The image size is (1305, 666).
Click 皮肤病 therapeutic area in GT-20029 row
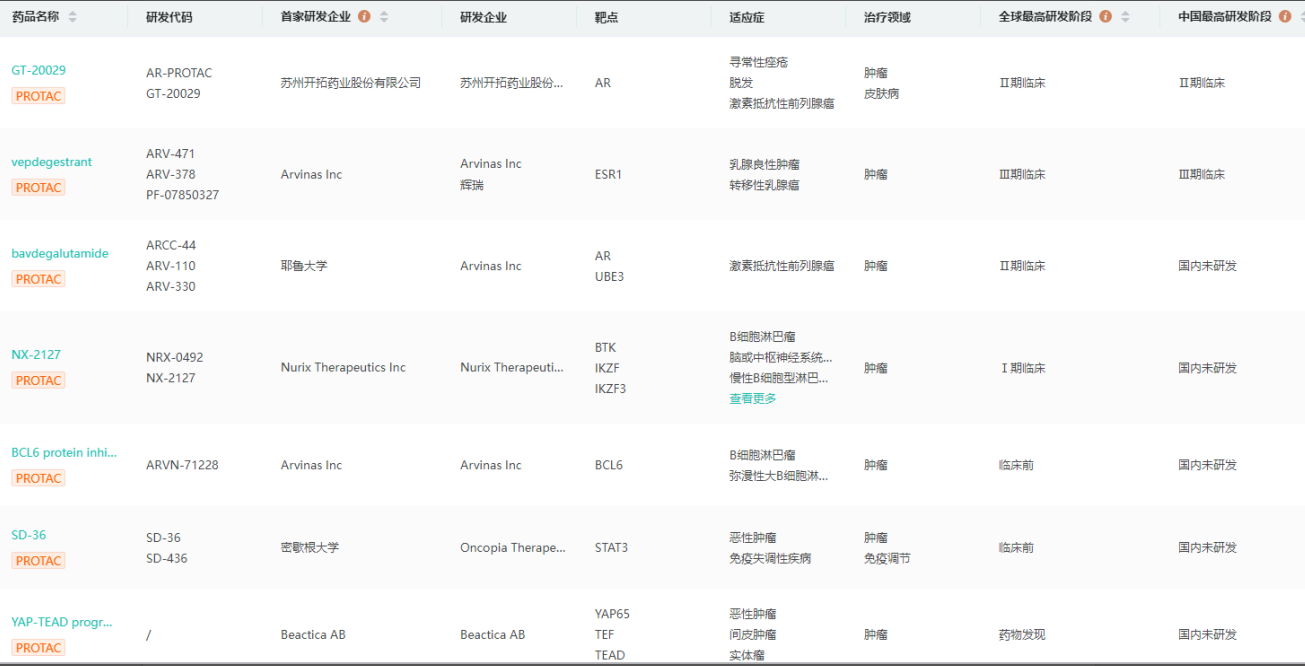[x=881, y=94]
